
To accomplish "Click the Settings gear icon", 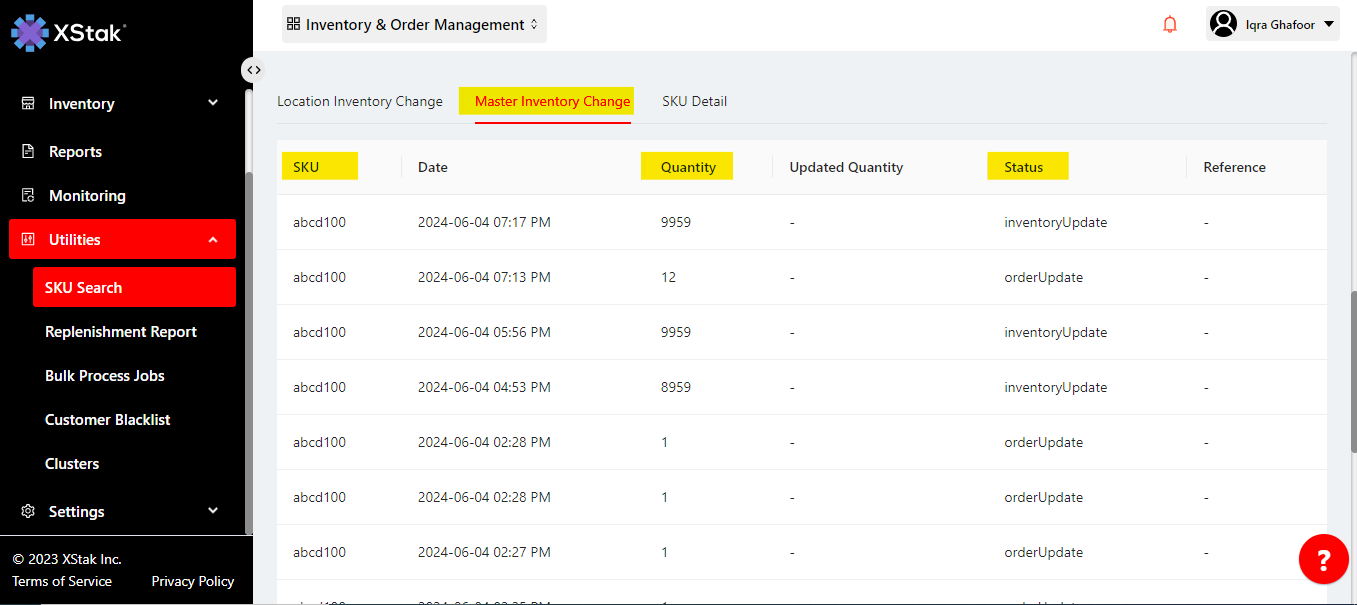I will coord(28,511).
